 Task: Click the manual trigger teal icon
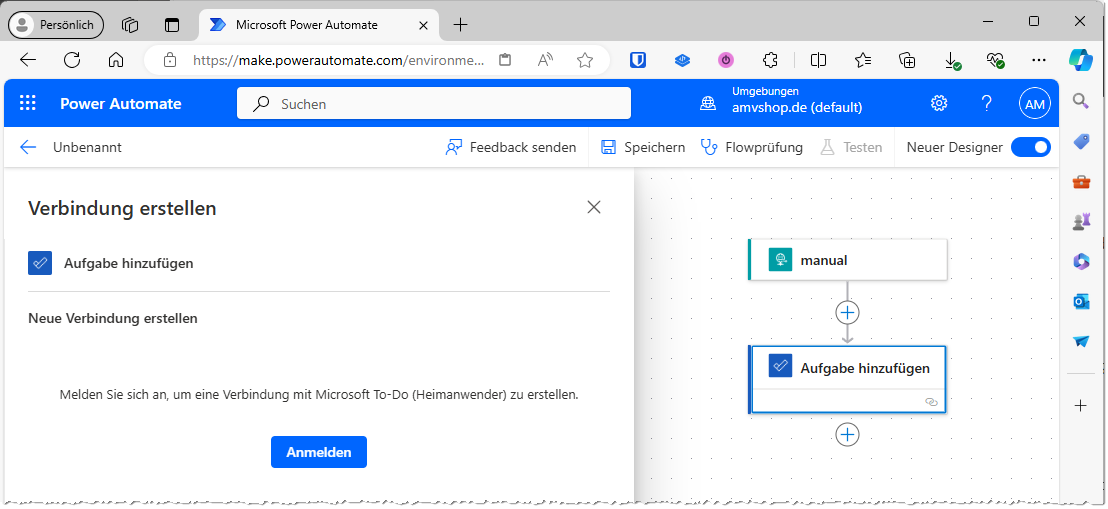pyautogui.click(x=781, y=260)
